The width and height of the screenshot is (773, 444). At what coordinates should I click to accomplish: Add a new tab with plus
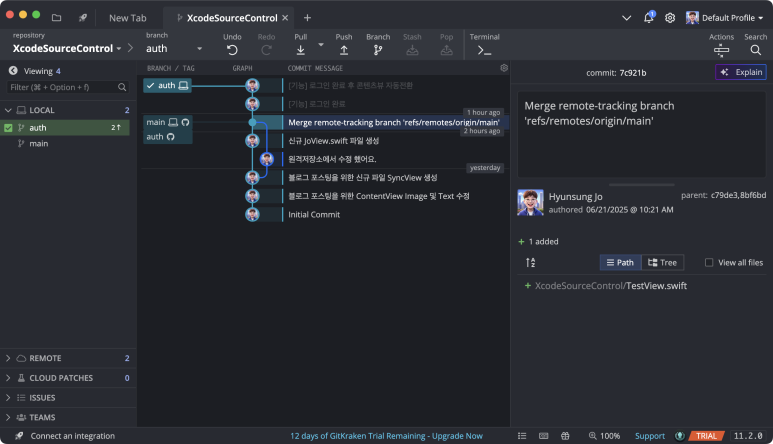pos(307,18)
